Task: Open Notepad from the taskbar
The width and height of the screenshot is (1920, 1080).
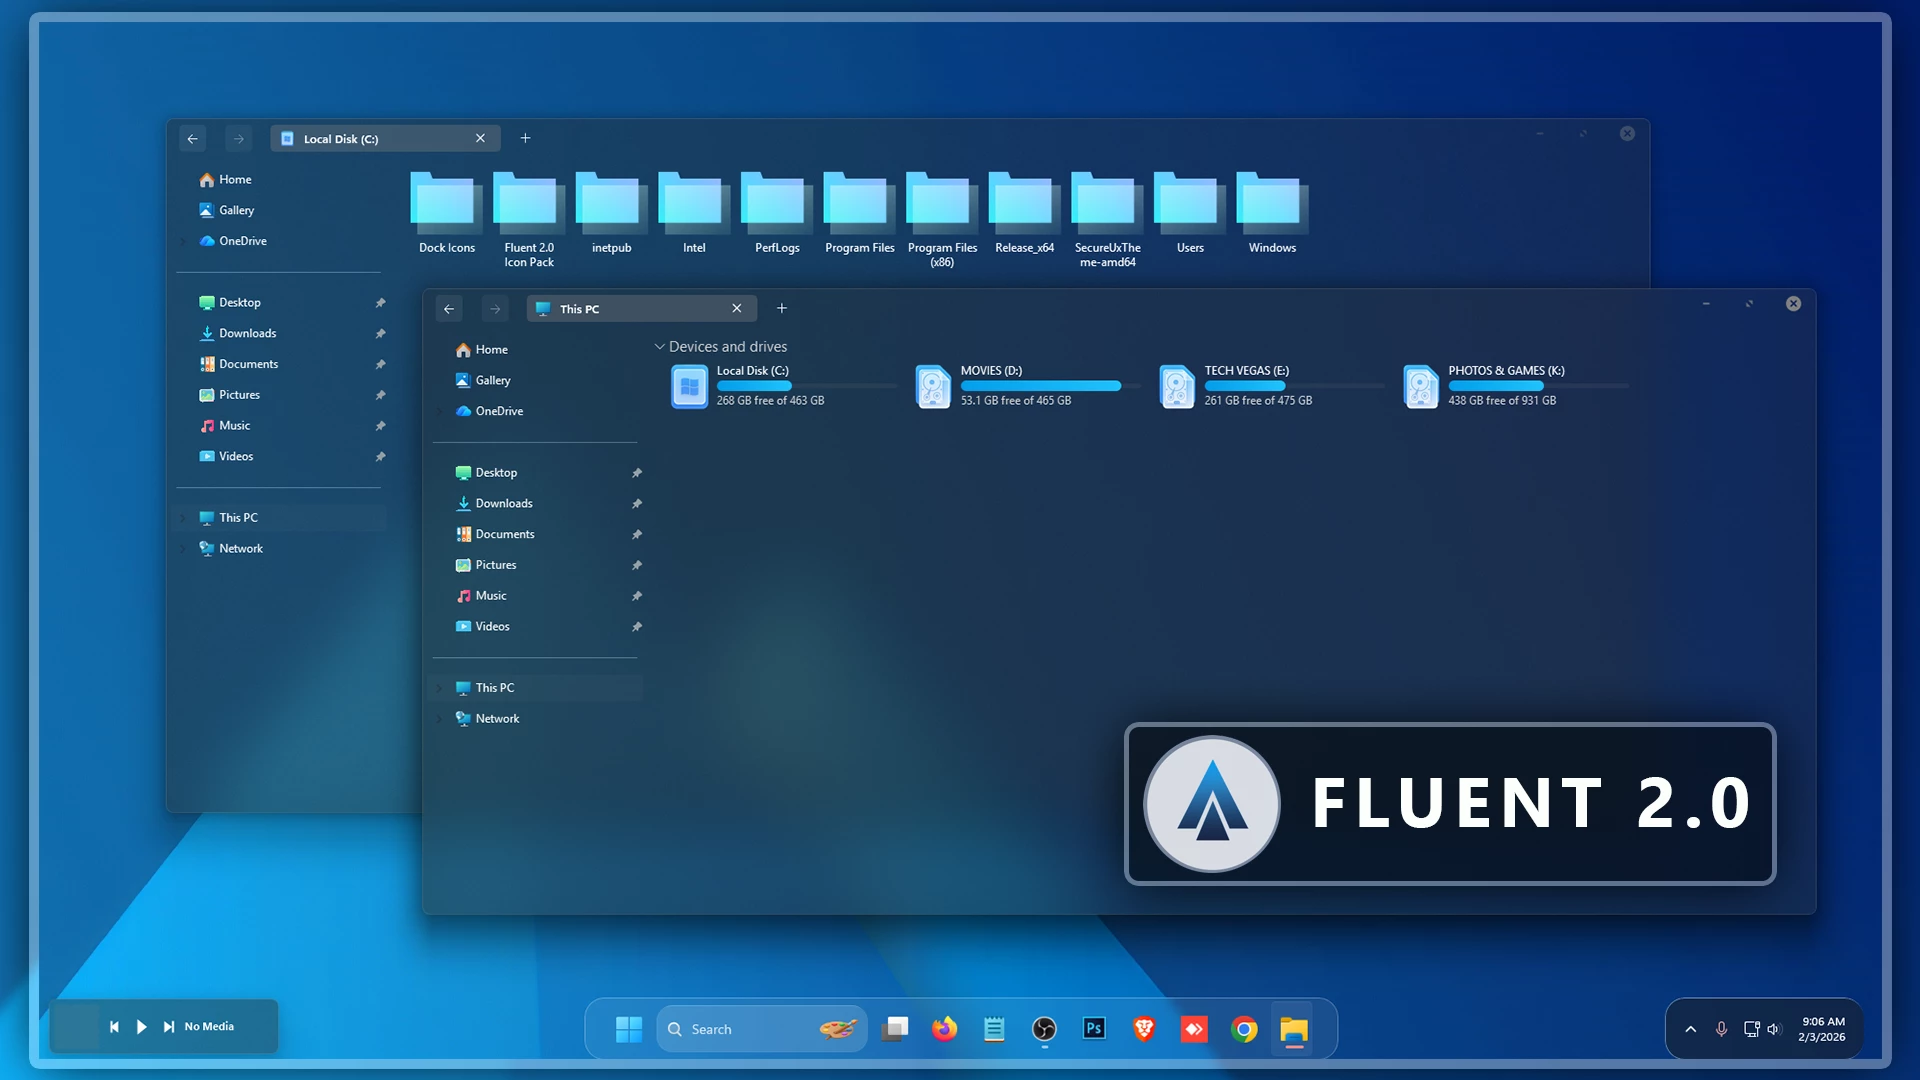Action: coord(994,1029)
